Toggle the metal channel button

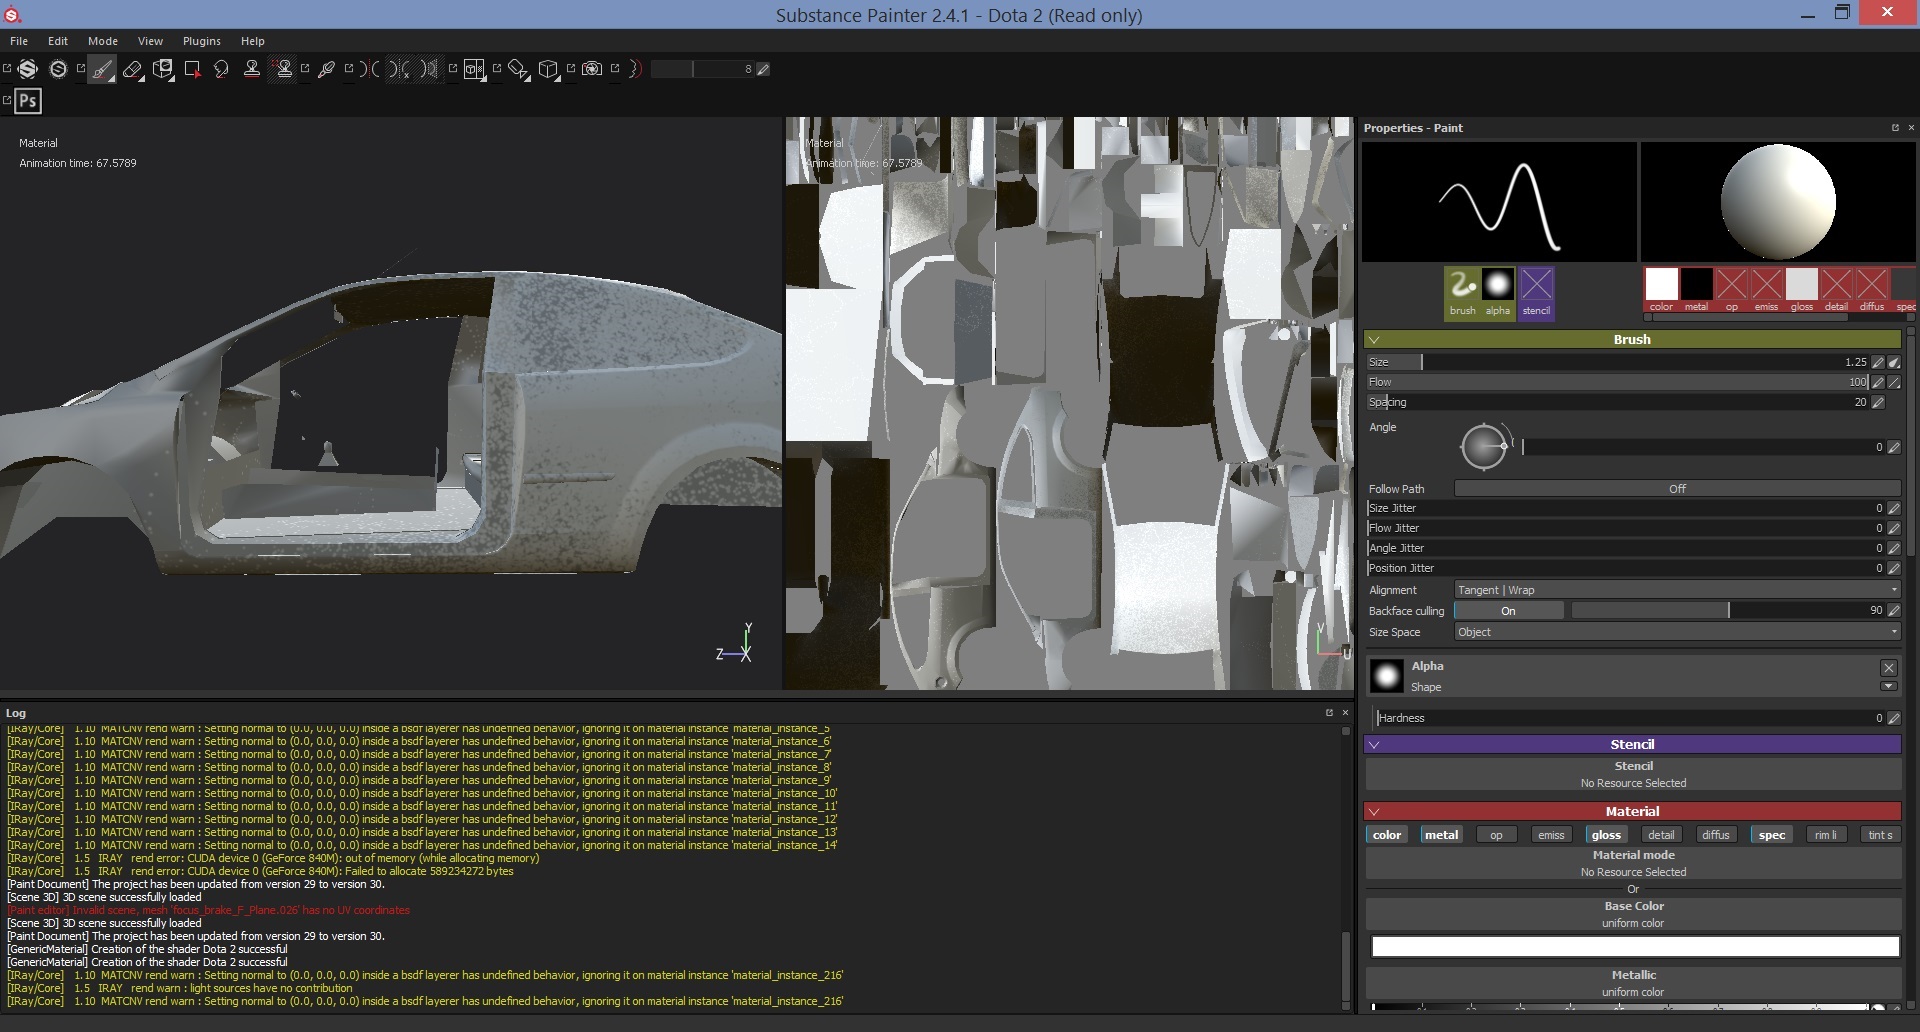pos(1441,835)
